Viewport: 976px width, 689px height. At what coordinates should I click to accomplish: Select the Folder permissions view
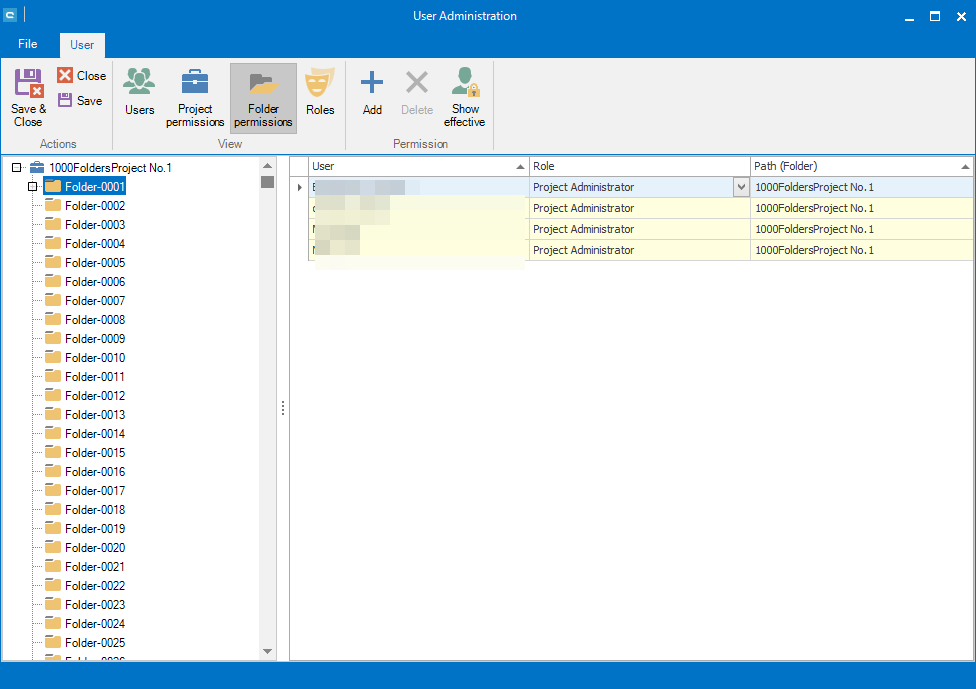point(263,97)
